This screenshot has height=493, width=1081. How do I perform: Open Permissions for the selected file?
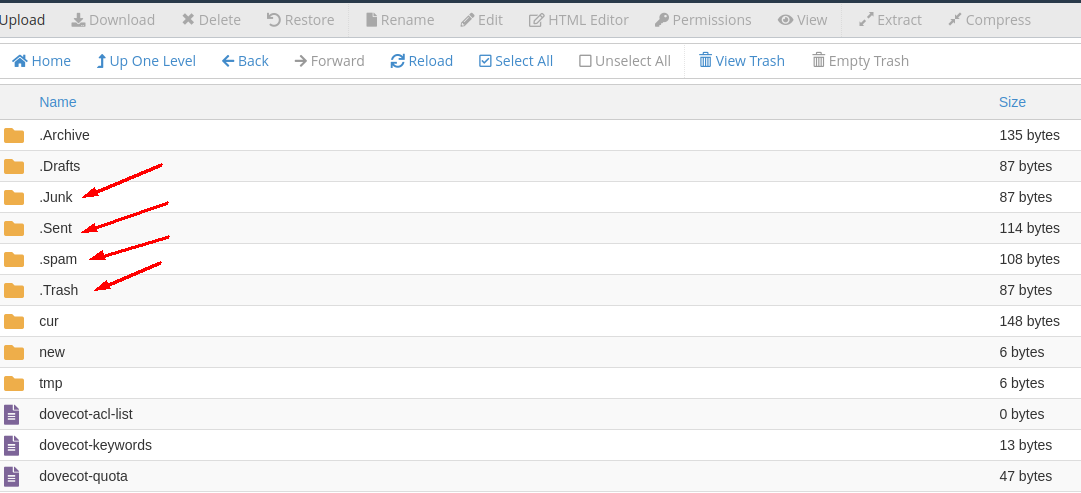click(x=703, y=20)
